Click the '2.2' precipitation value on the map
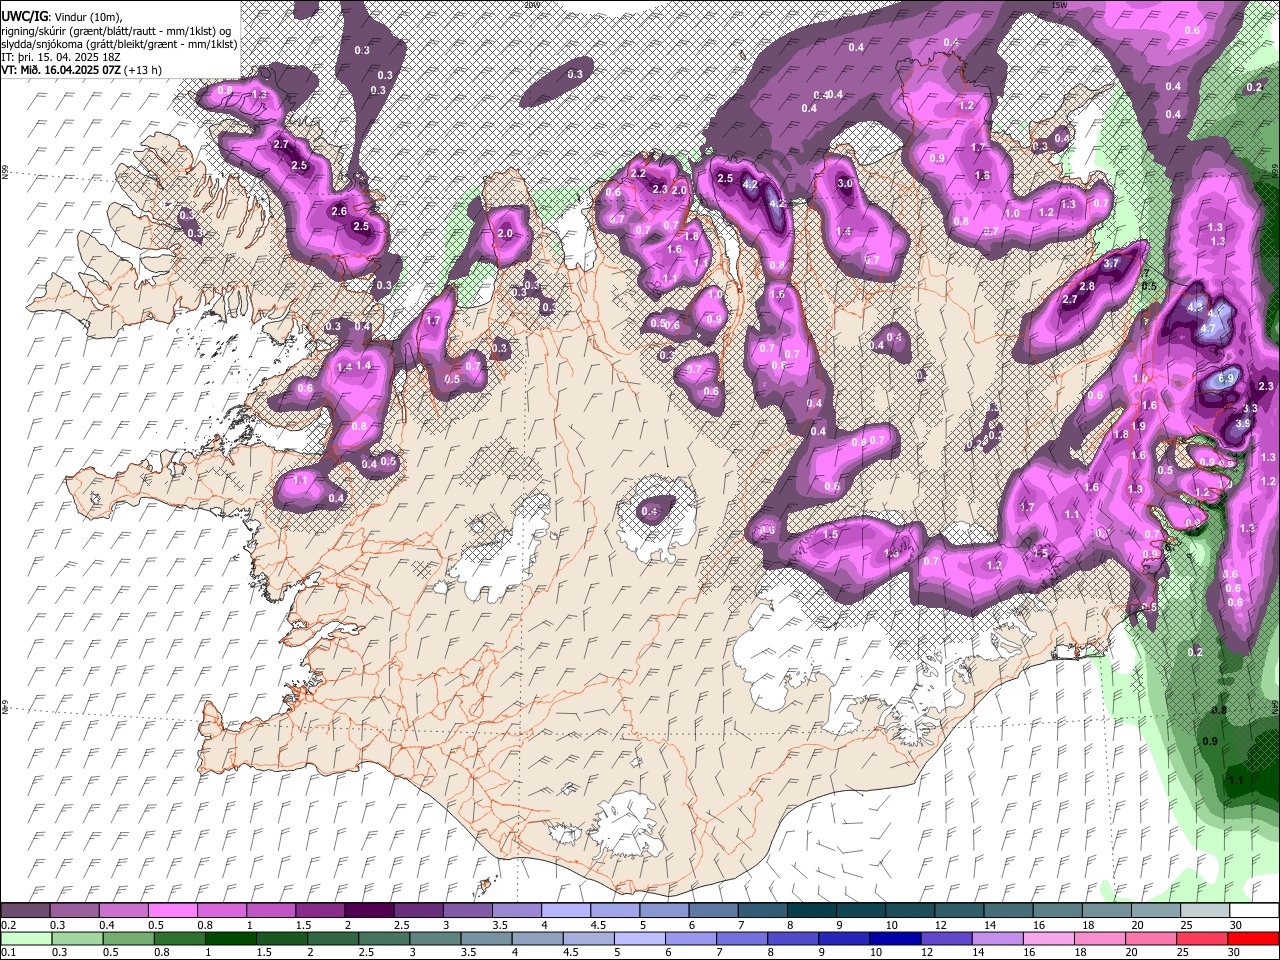 pos(638,173)
